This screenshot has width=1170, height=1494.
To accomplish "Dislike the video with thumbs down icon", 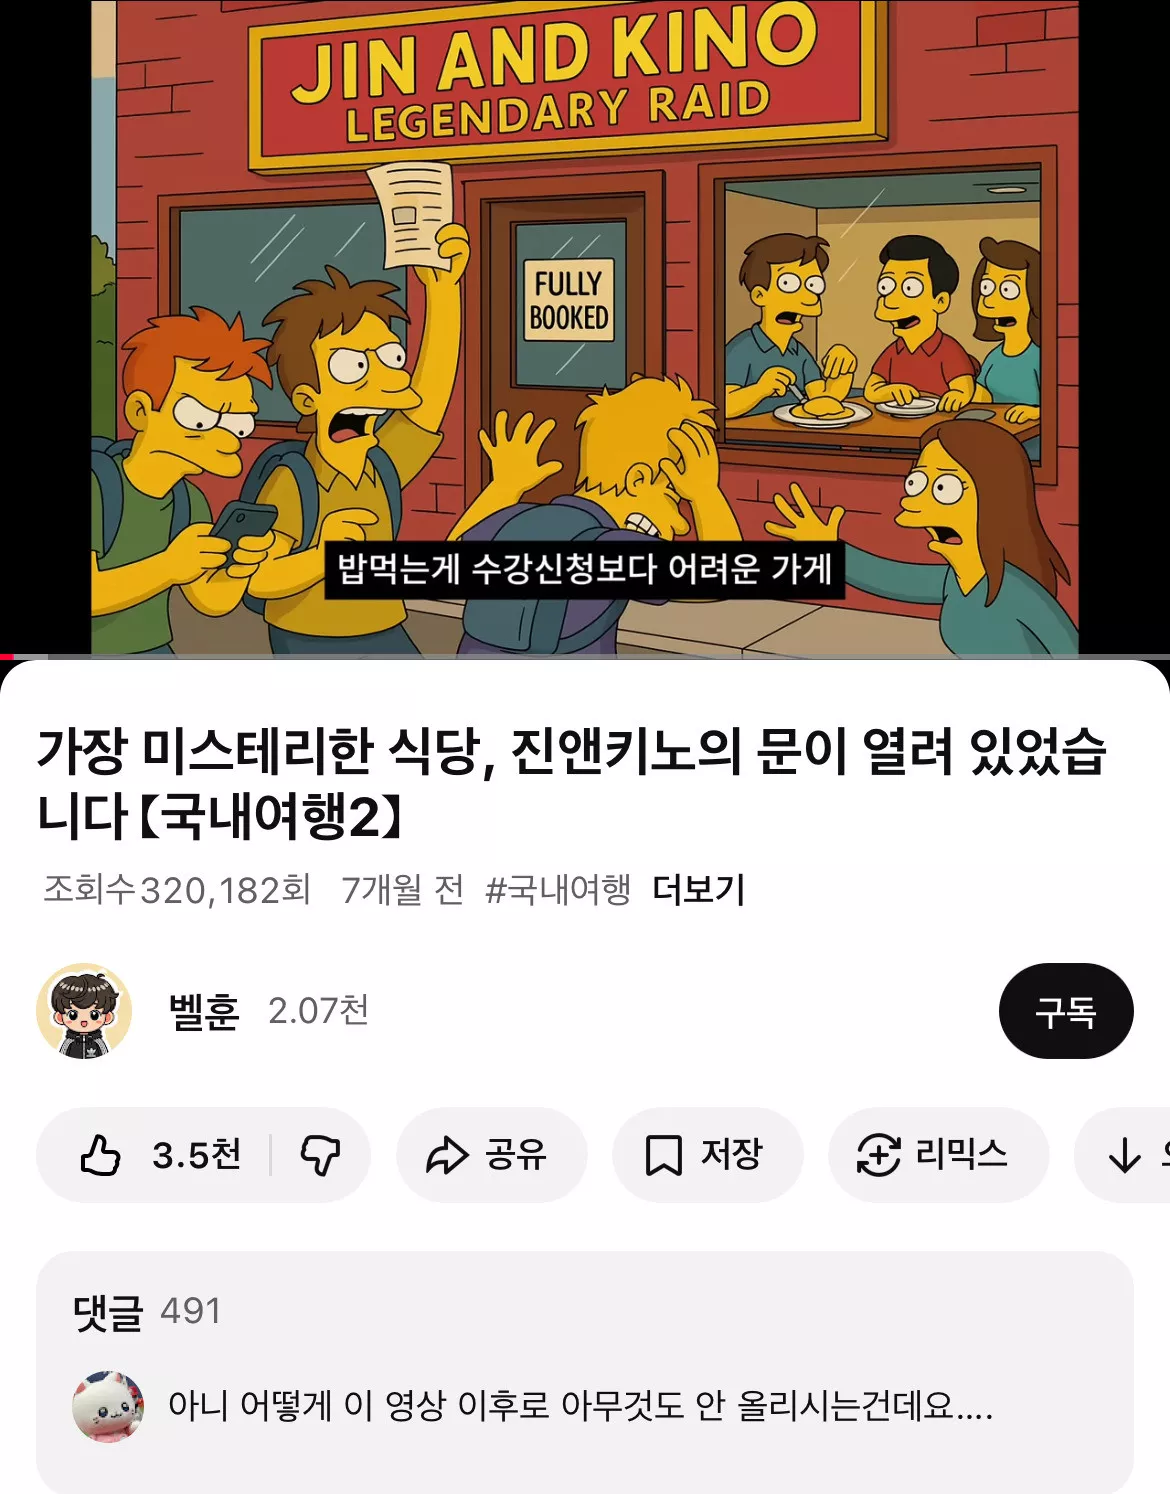I will [321, 1155].
